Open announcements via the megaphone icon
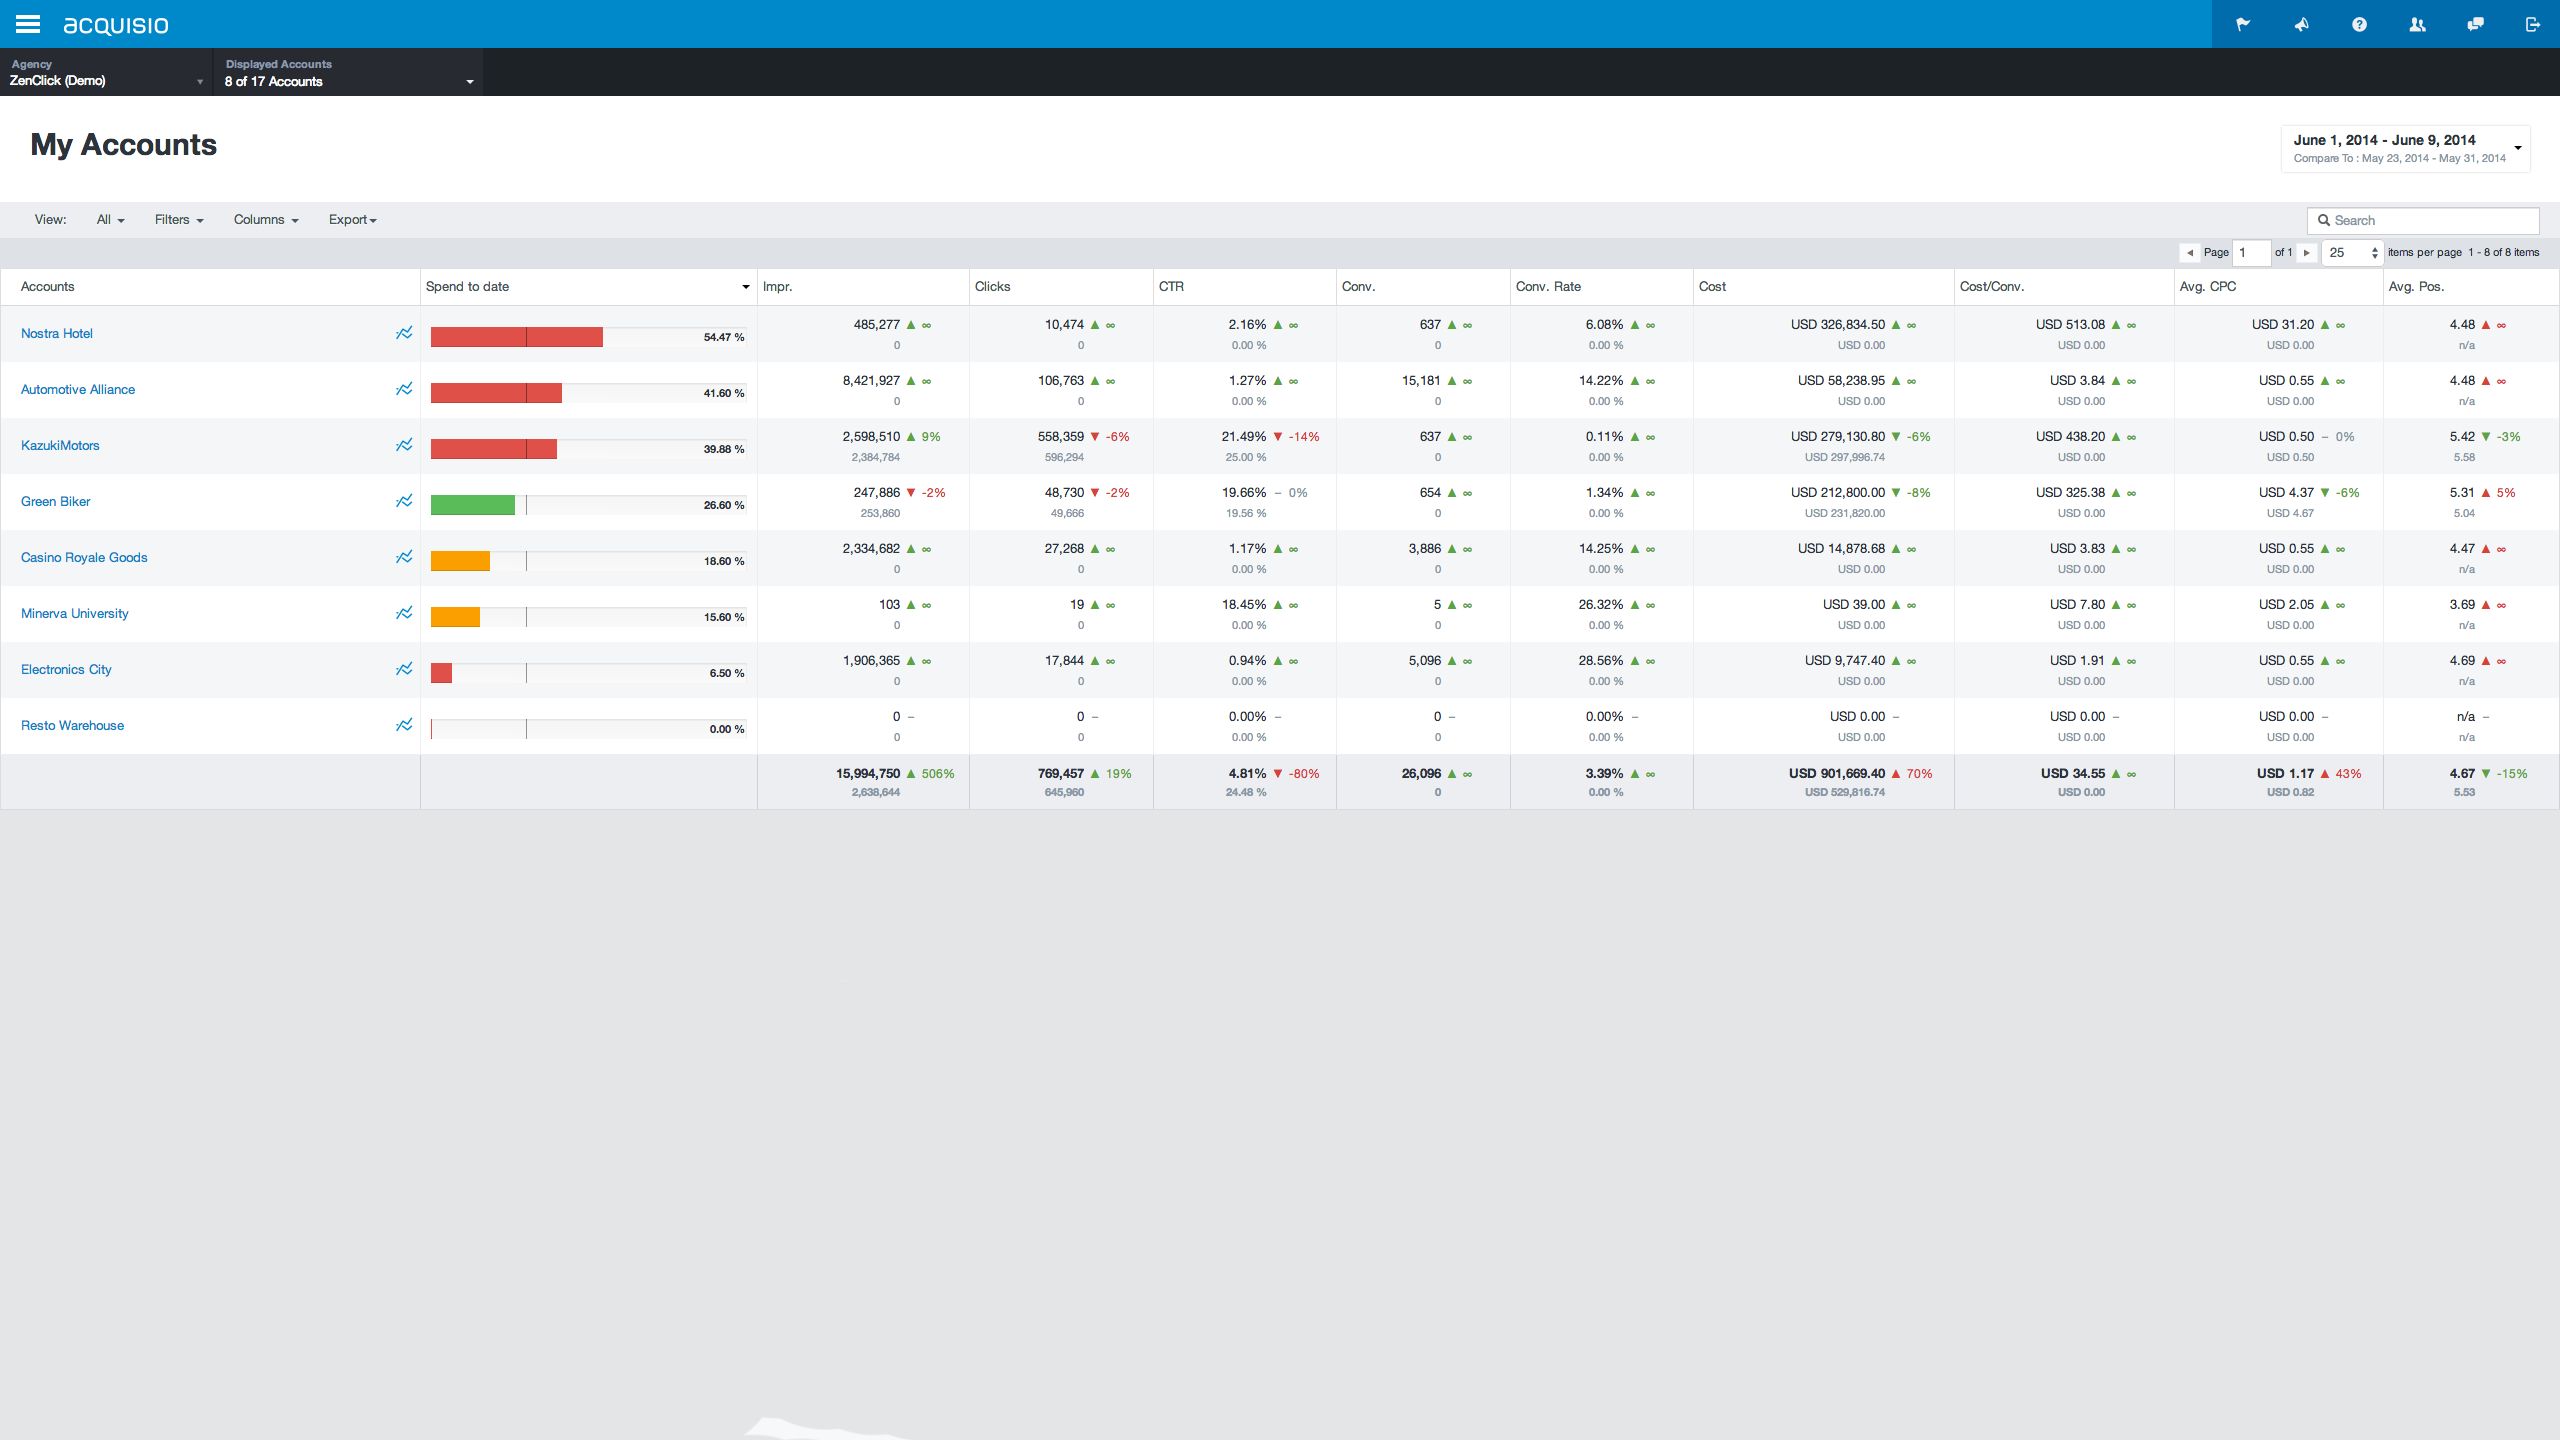 (x=2301, y=23)
